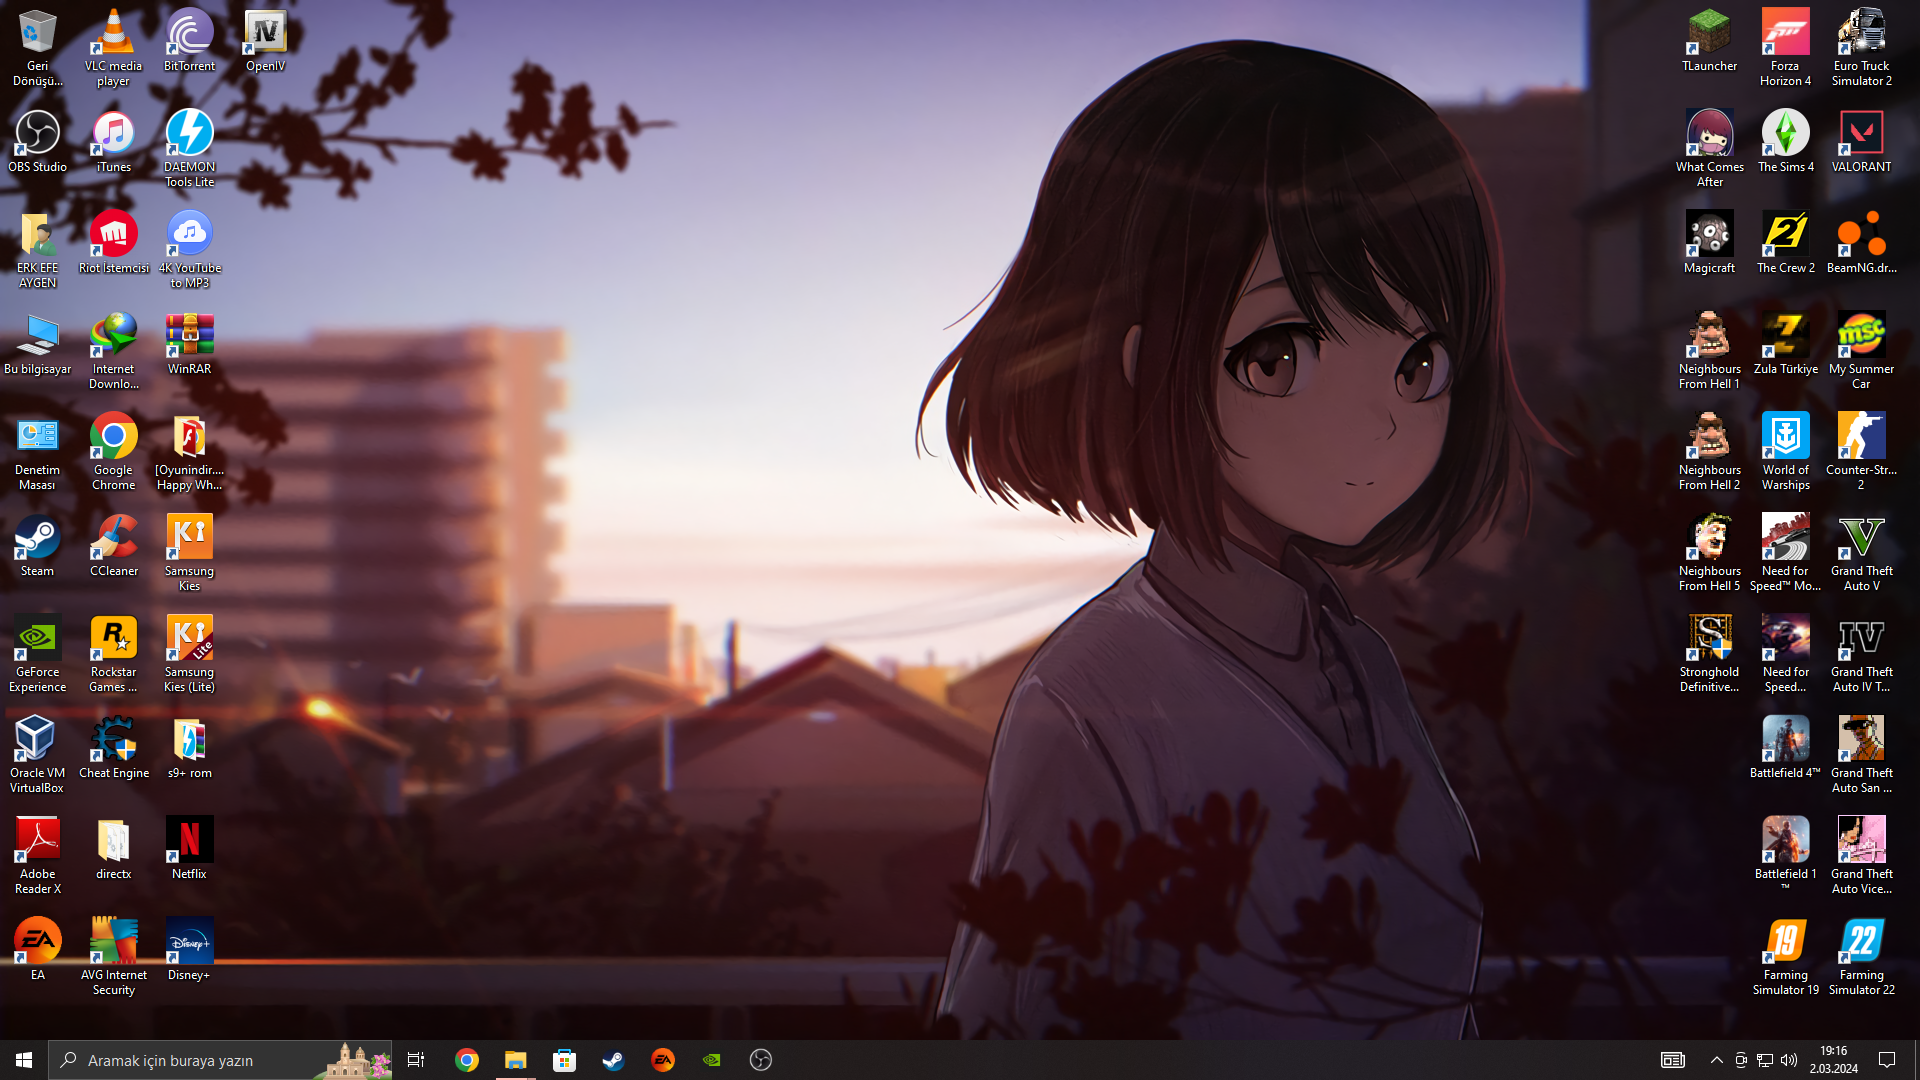The width and height of the screenshot is (1920, 1080).
Task: Click the taskbar search box
Action: [x=190, y=1060]
